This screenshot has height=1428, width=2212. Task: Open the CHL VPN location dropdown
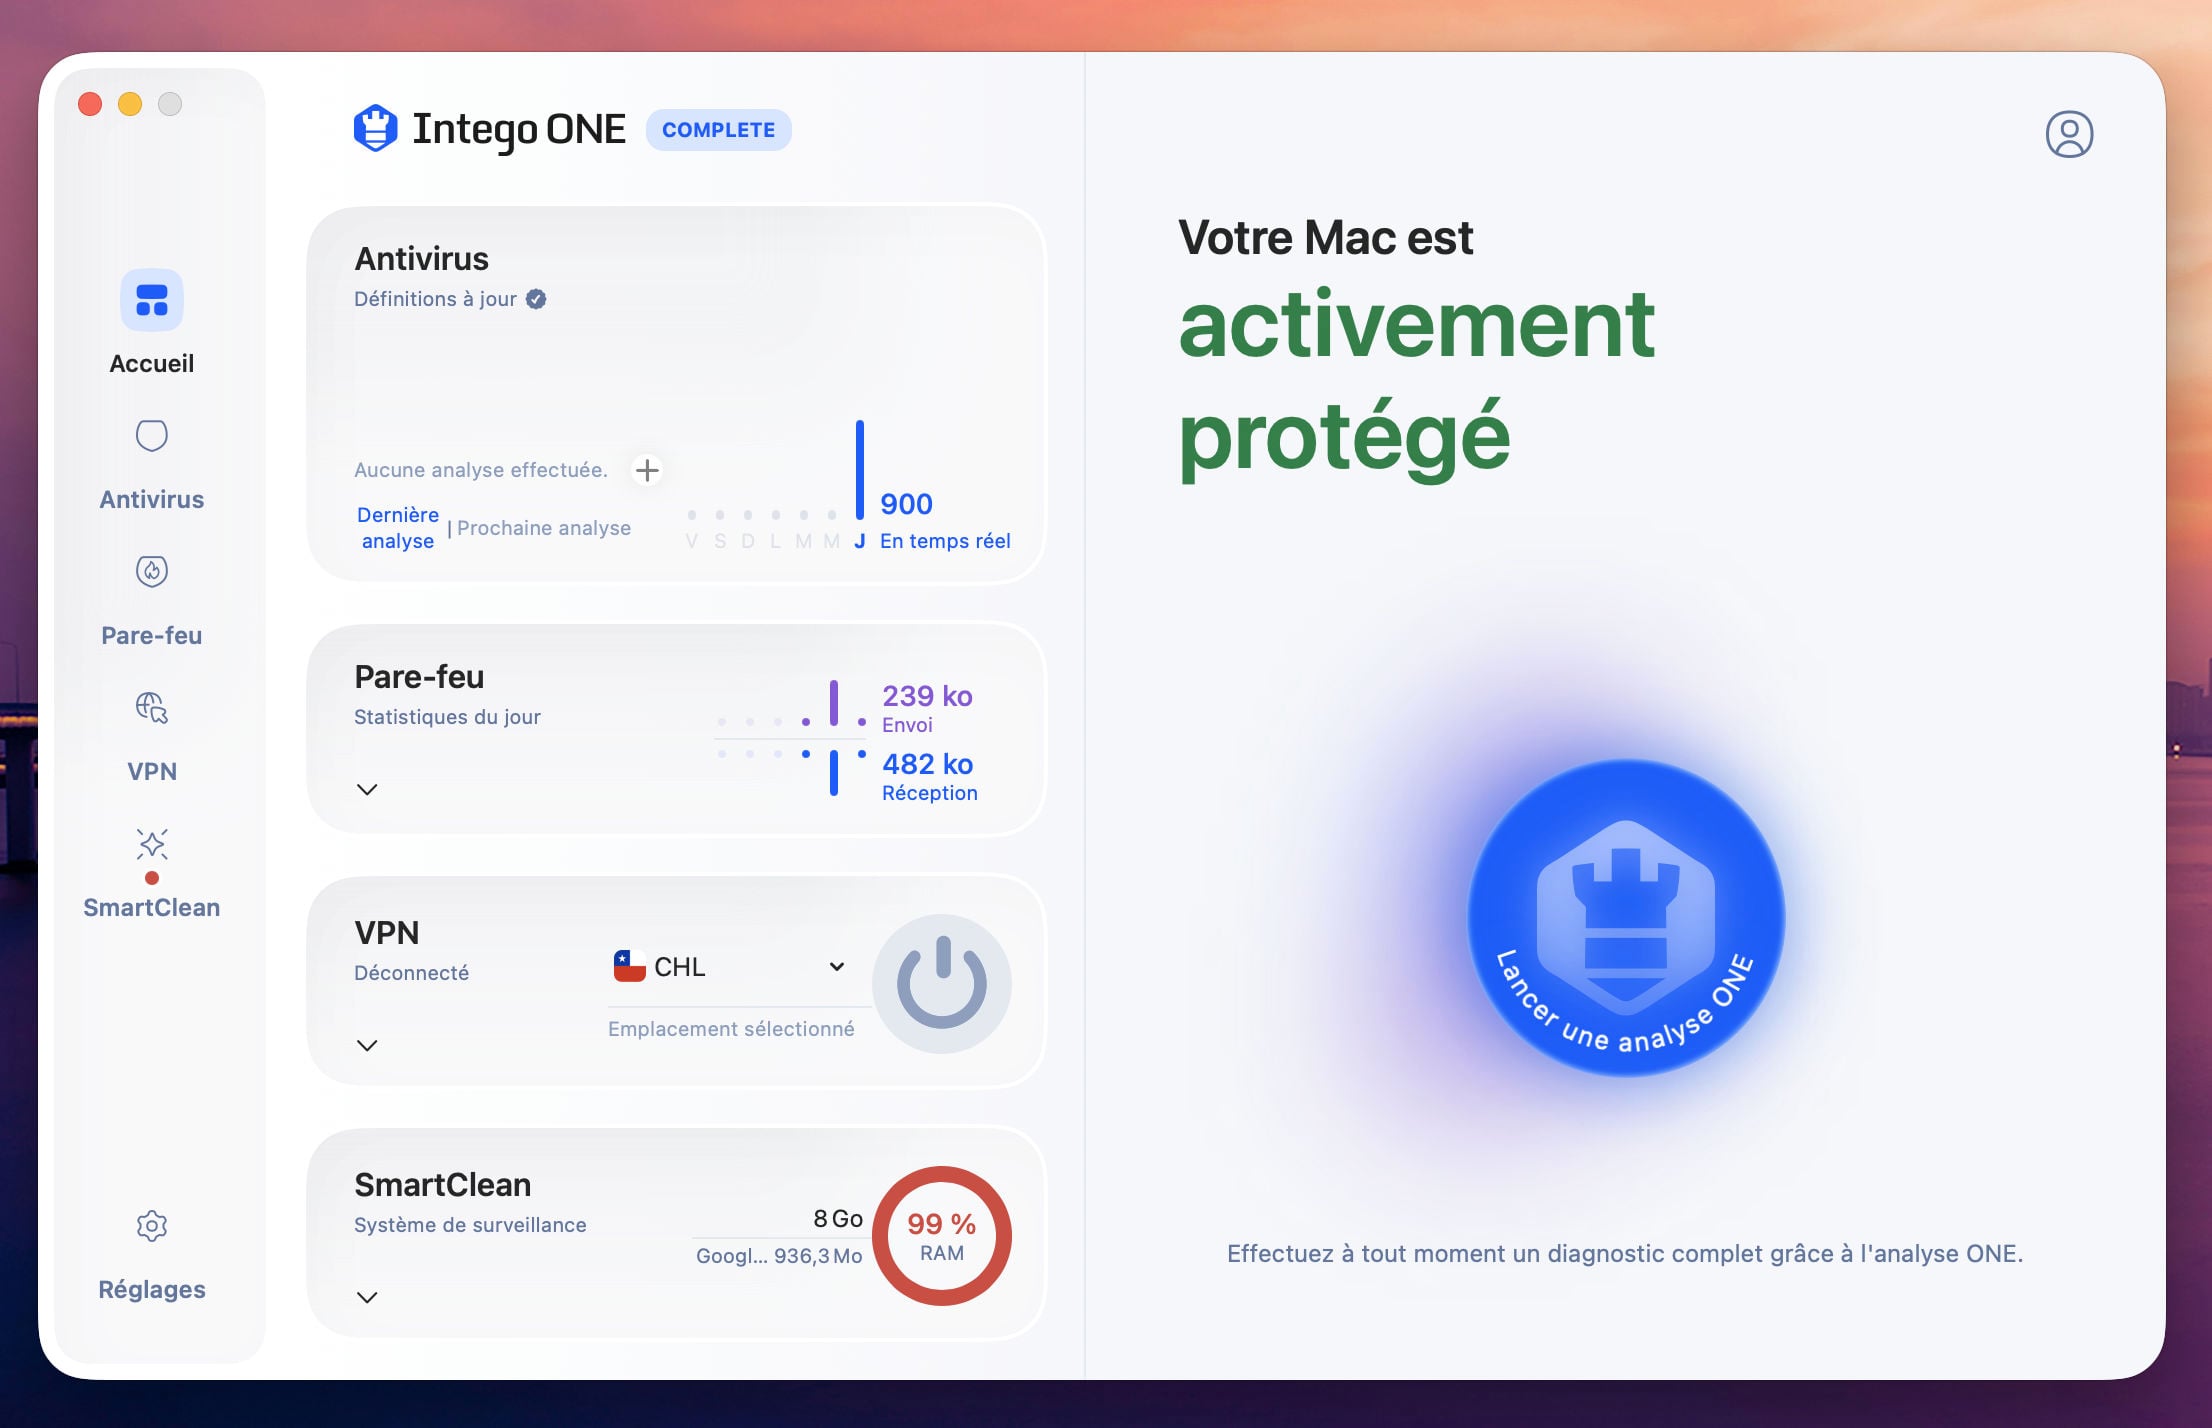click(730, 967)
